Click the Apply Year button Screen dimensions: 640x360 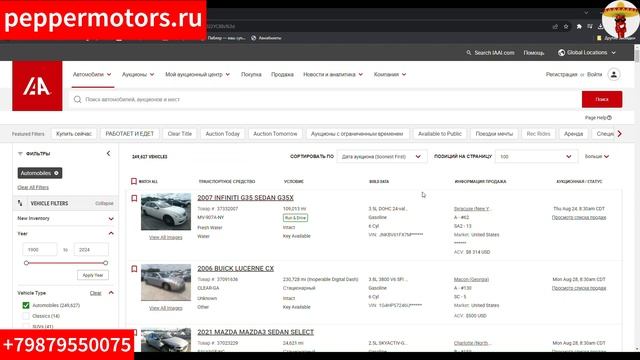coord(93,275)
